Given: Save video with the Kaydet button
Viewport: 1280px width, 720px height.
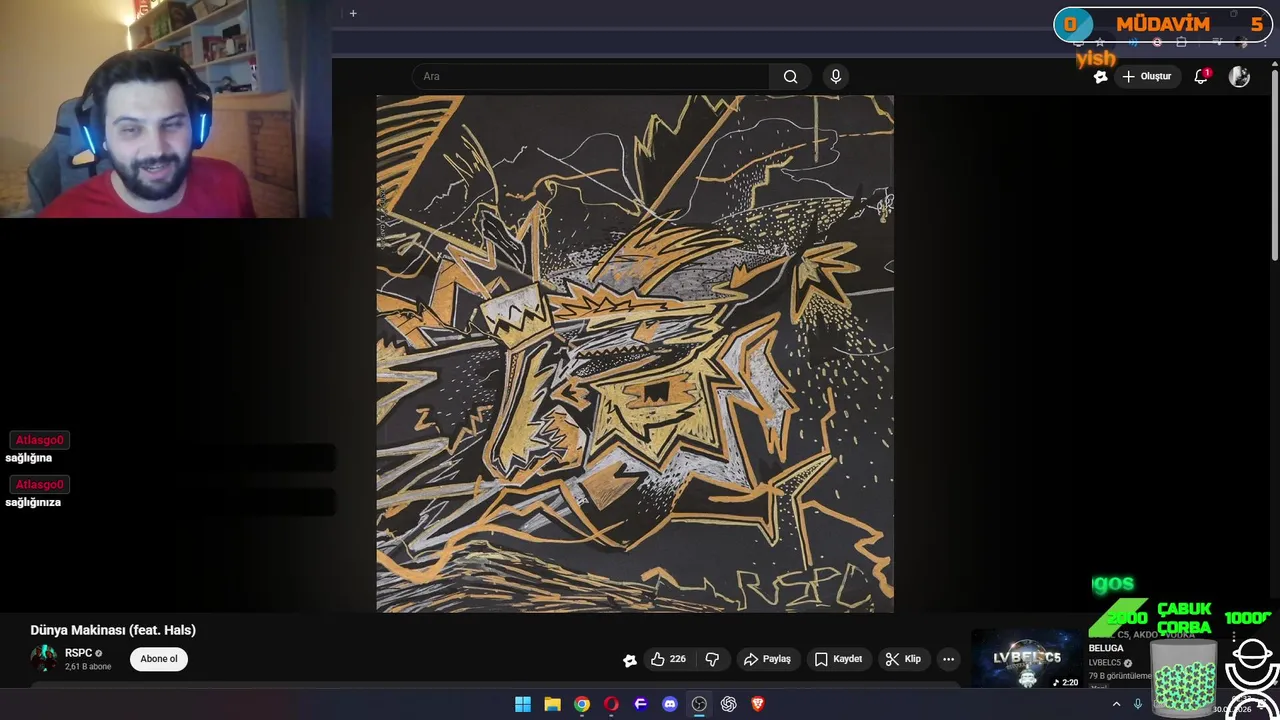Looking at the screenshot, I should pyautogui.click(x=838, y=659).
